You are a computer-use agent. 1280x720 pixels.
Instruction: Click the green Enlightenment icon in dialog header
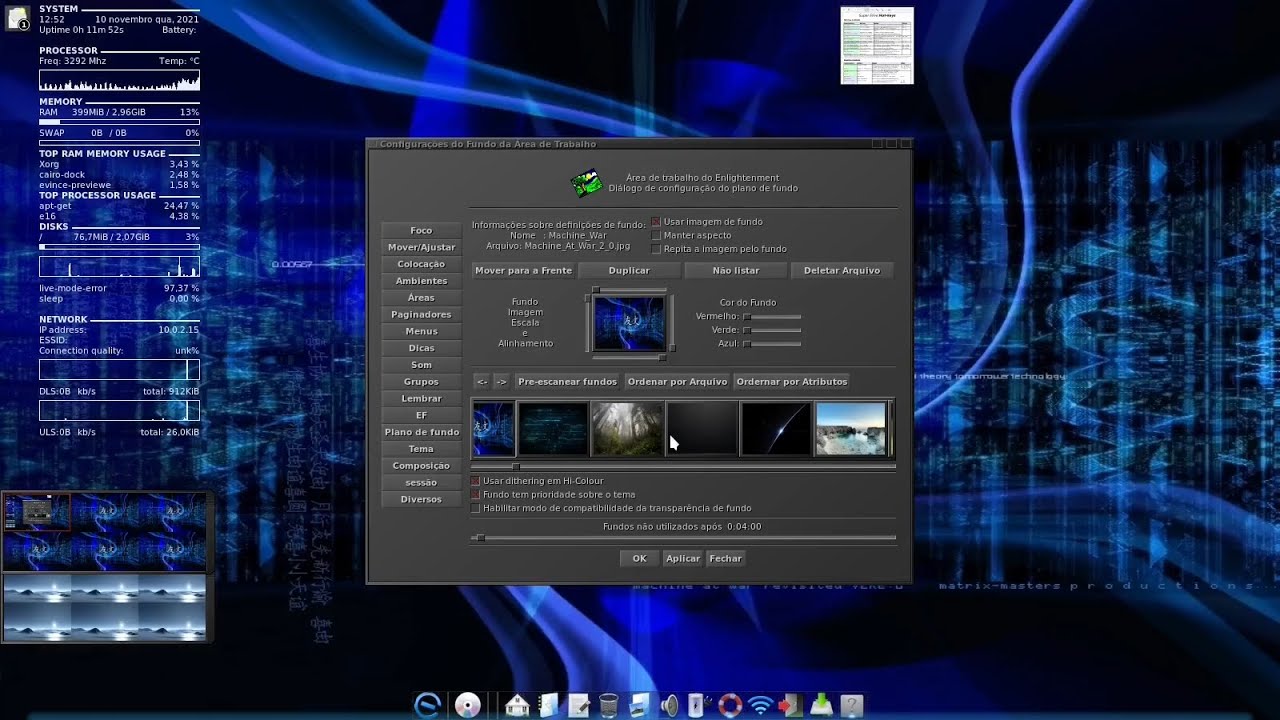pyautogui.click(x=586, y=183)
